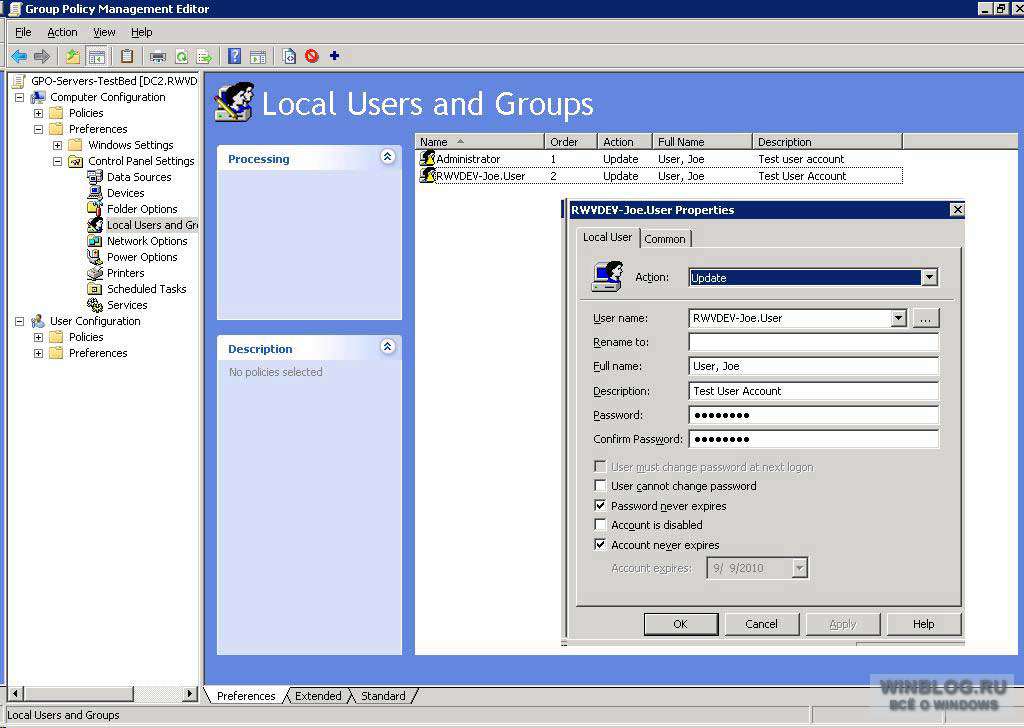
Task: Open the Action dropdown set to Update
Action: [929, 277]
